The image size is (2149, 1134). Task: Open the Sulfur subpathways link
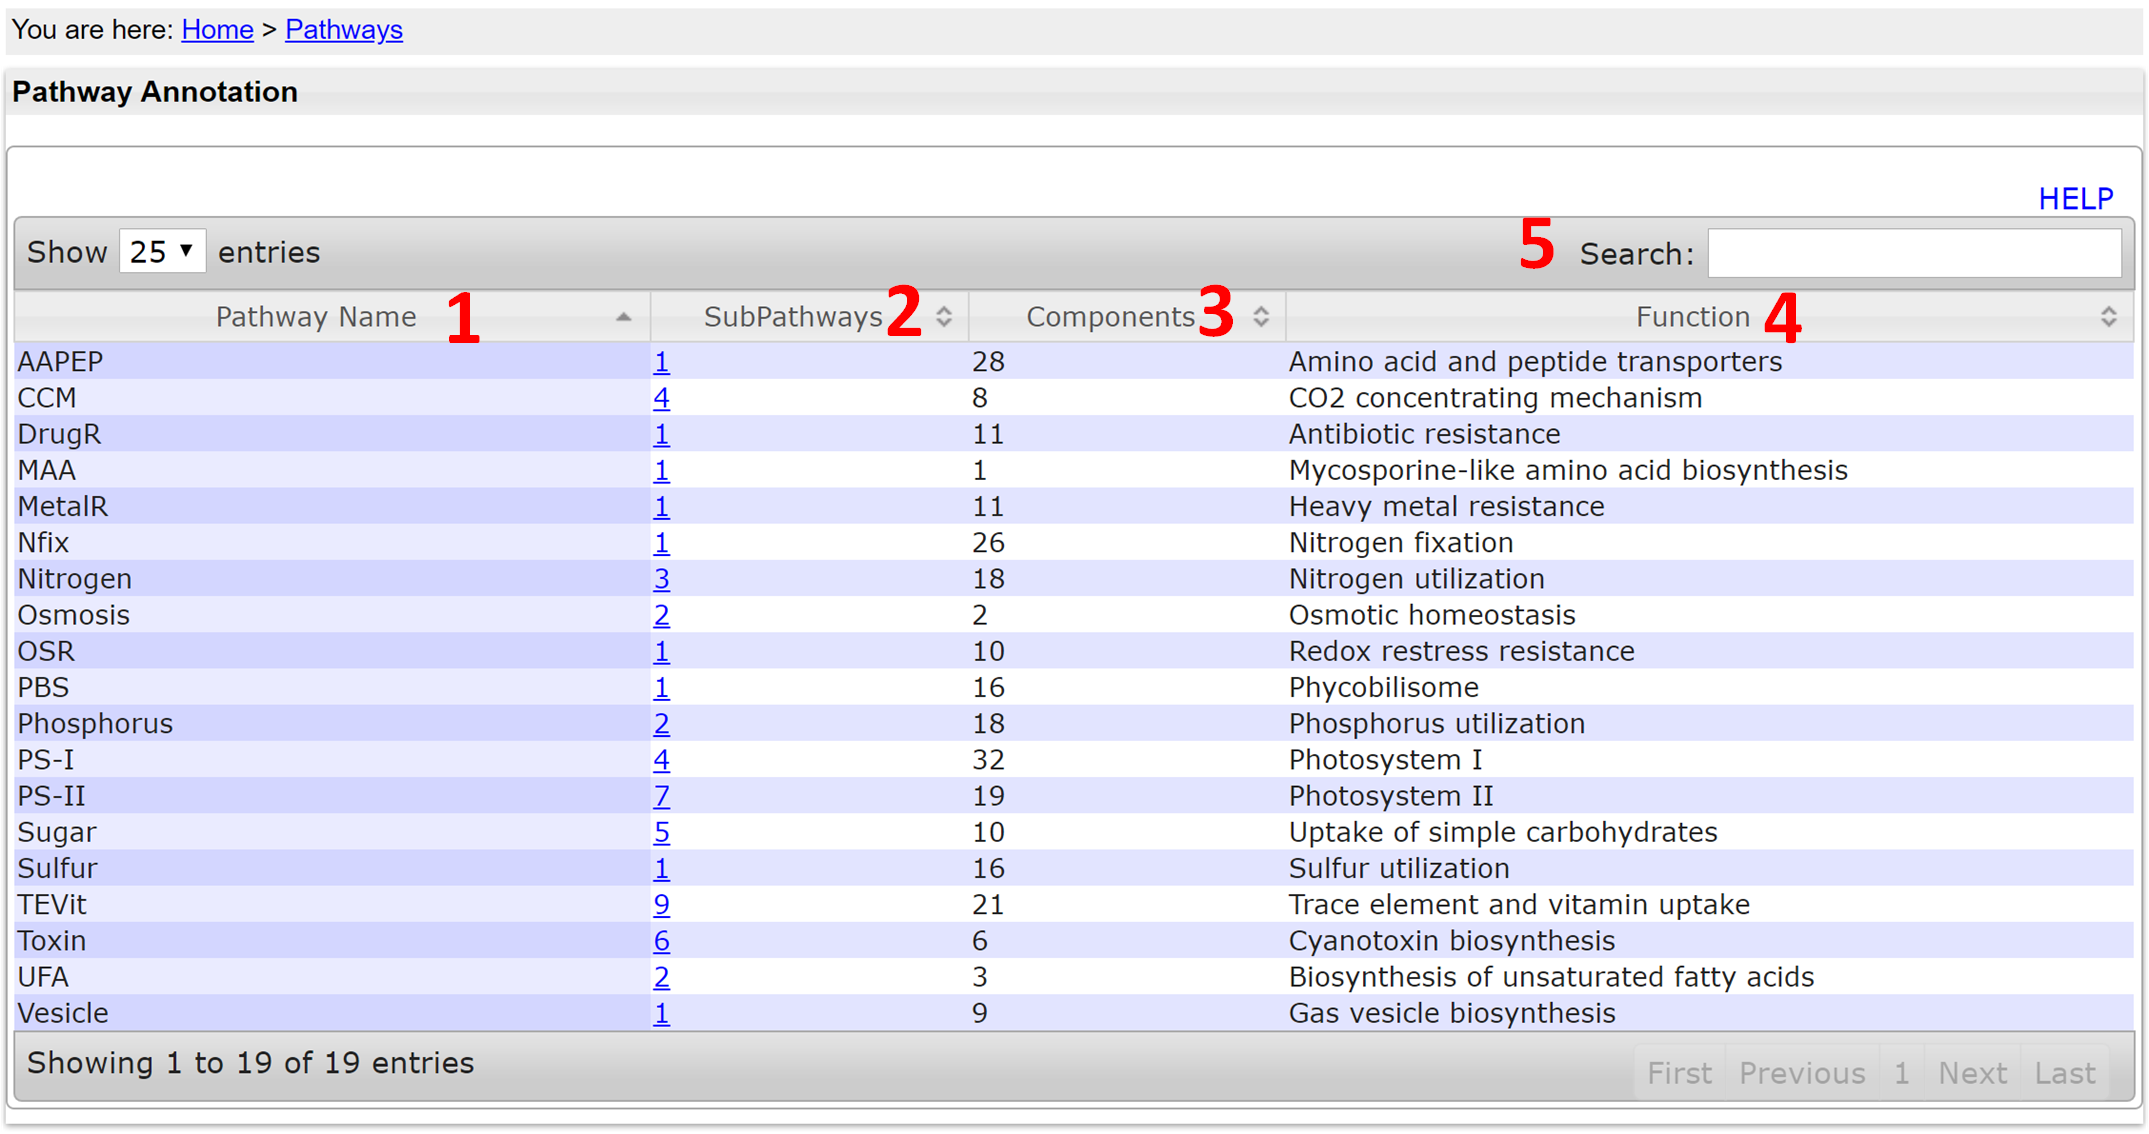661,869
